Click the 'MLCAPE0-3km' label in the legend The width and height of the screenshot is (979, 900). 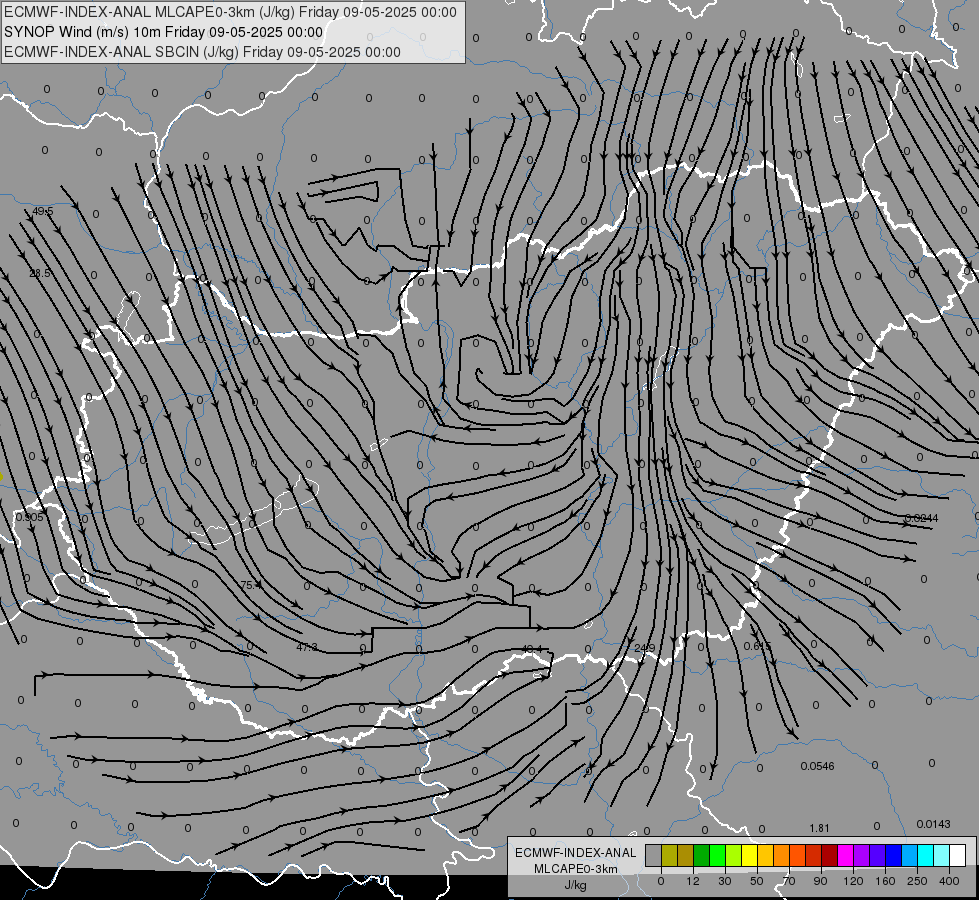click(x=575, y=869)
